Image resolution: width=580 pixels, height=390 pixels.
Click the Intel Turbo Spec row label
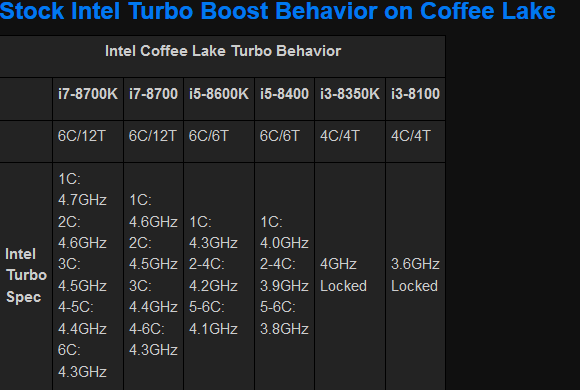(x=26, y=275)
